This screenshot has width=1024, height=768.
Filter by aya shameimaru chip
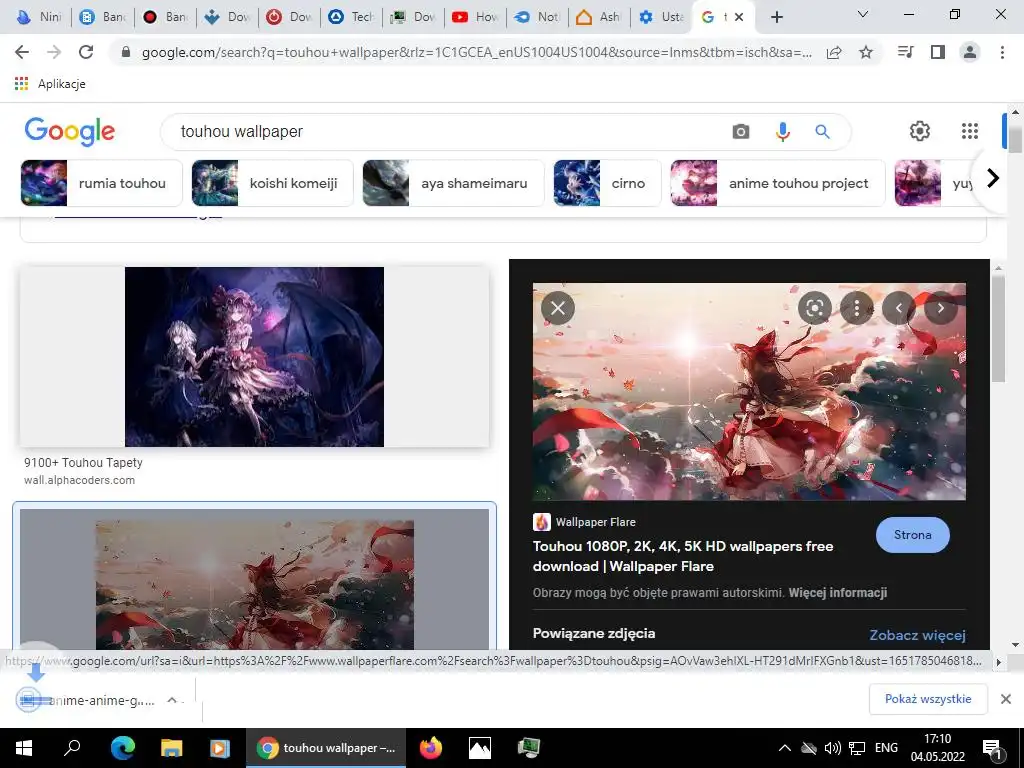pyautogui.click(x=453, y=184)
